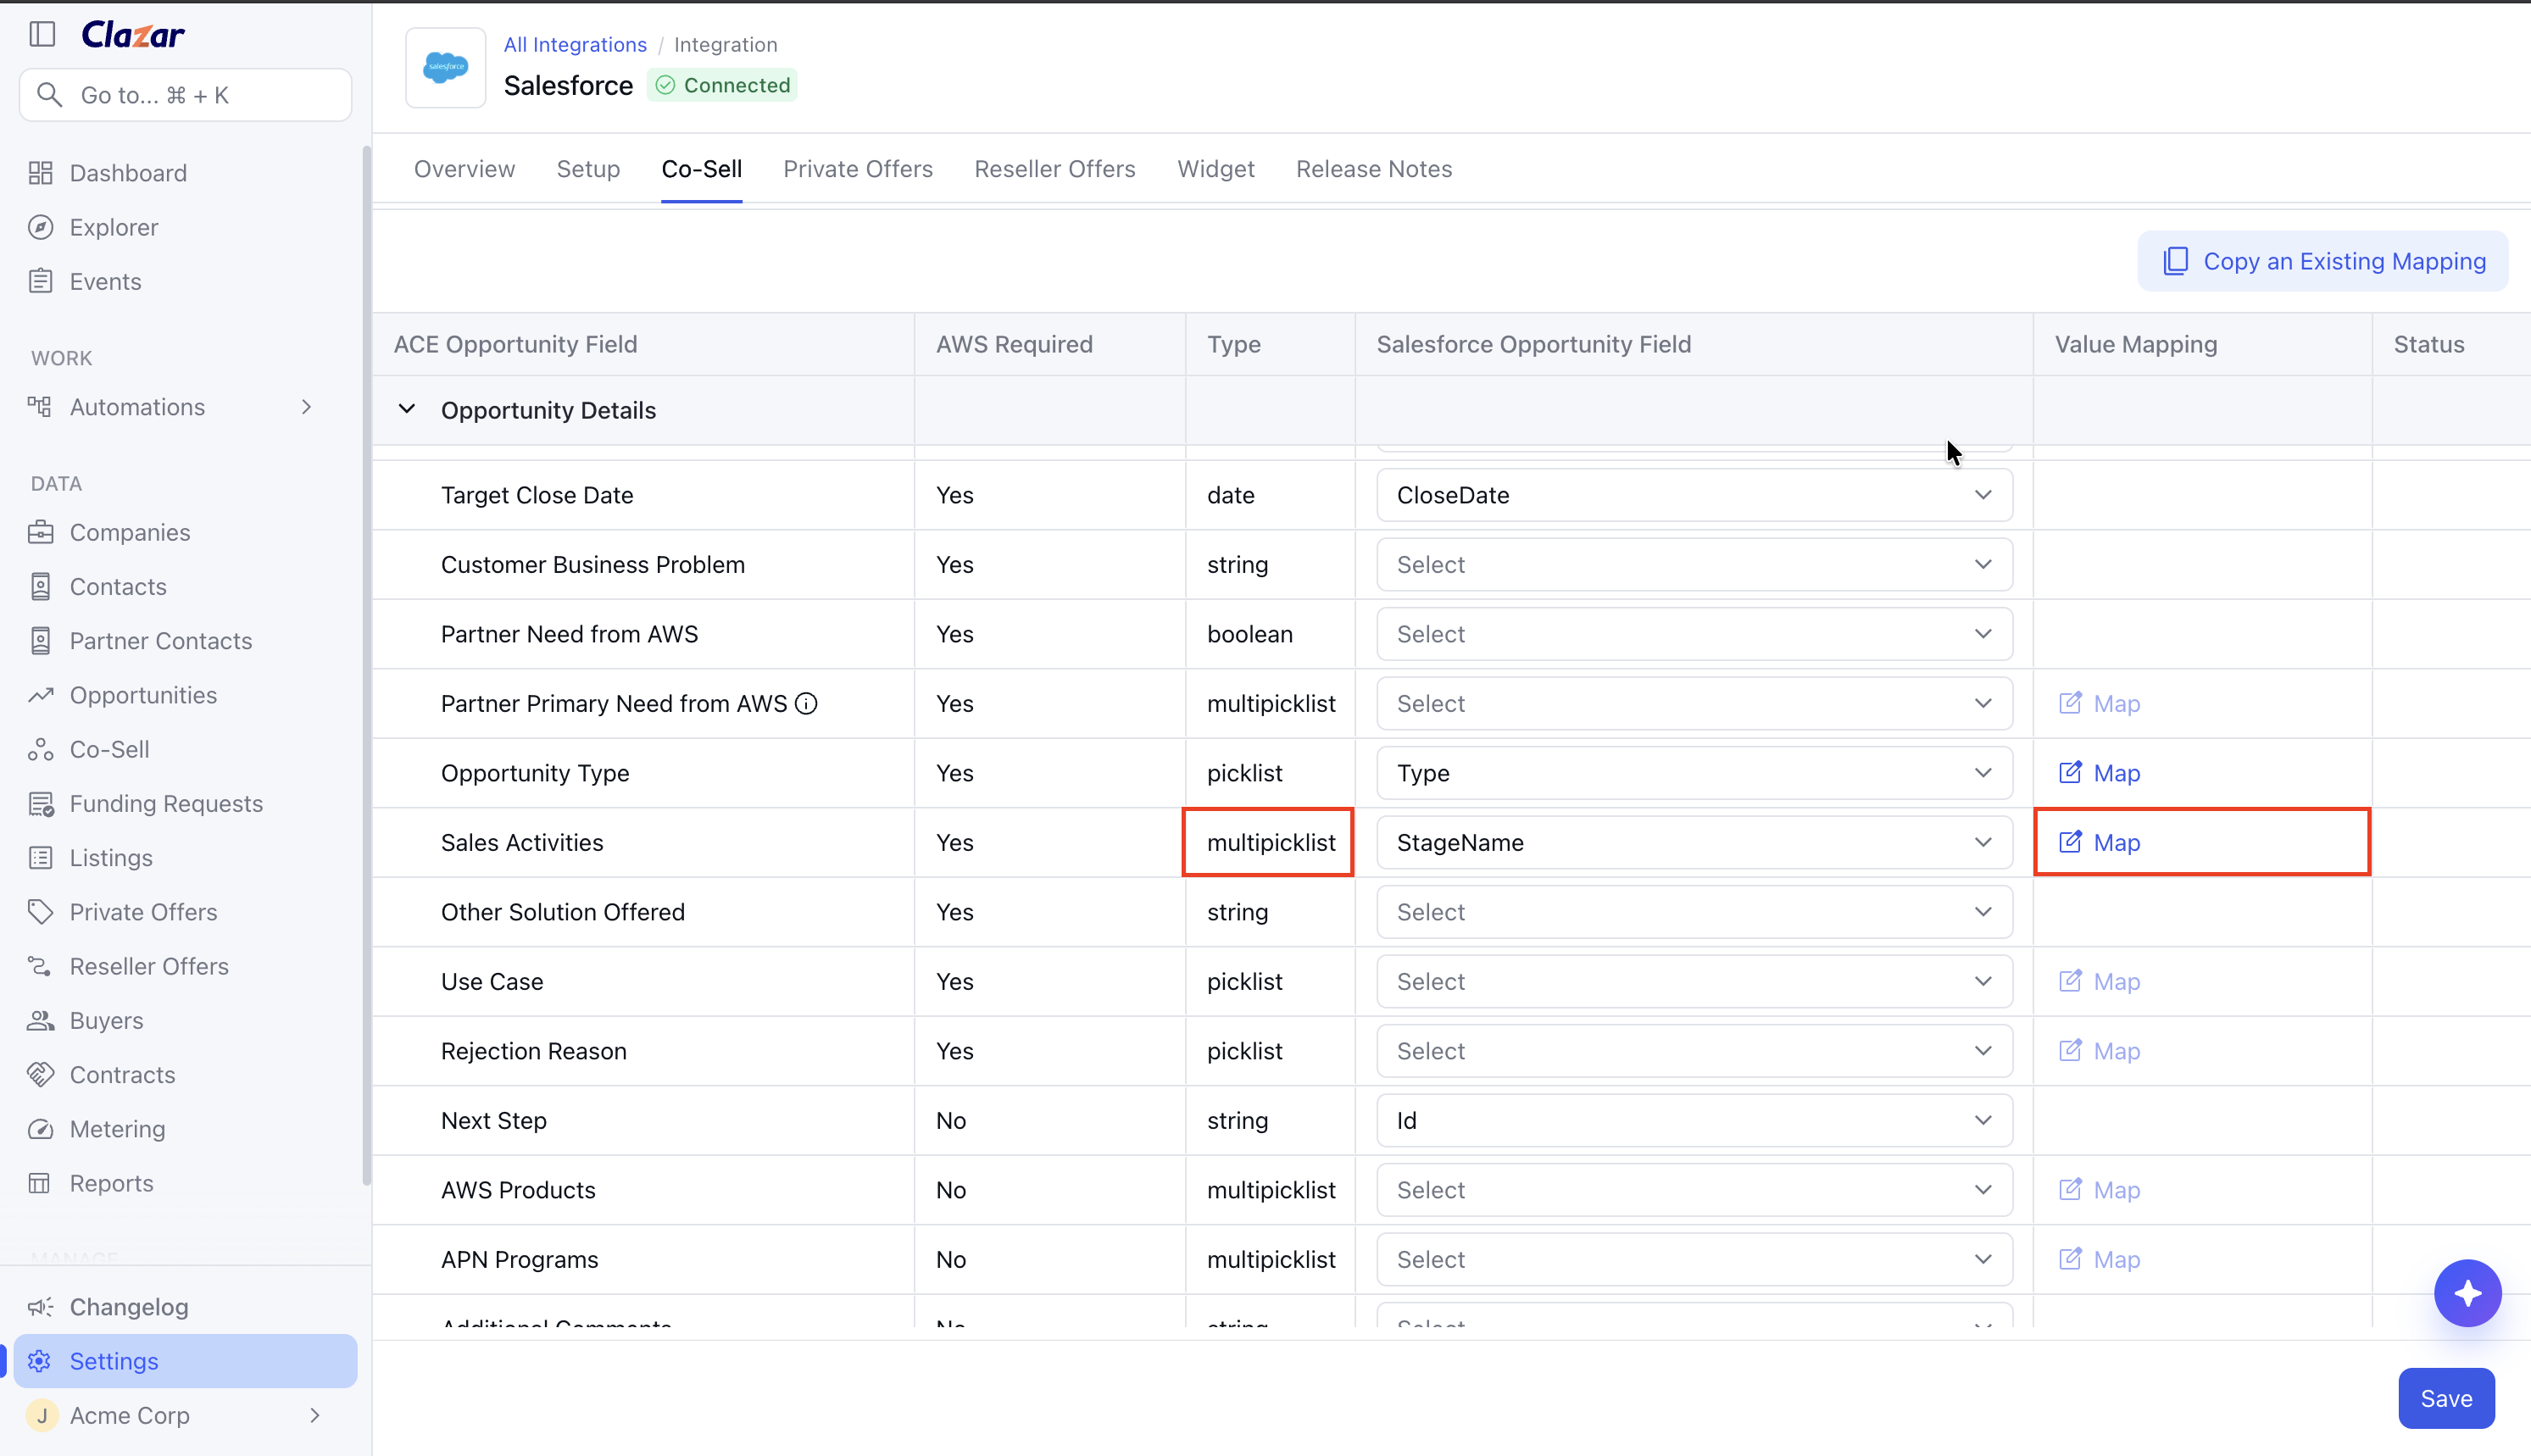Click the Connected status badge
Screen dimensions: 2531x1456
pyautogui.click(x=722, y=85)
